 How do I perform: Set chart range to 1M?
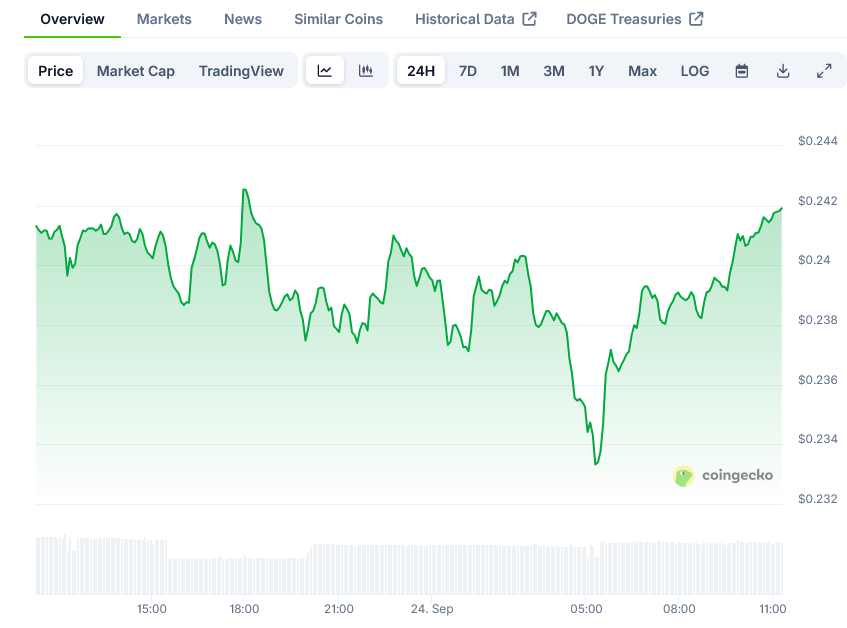510,71
